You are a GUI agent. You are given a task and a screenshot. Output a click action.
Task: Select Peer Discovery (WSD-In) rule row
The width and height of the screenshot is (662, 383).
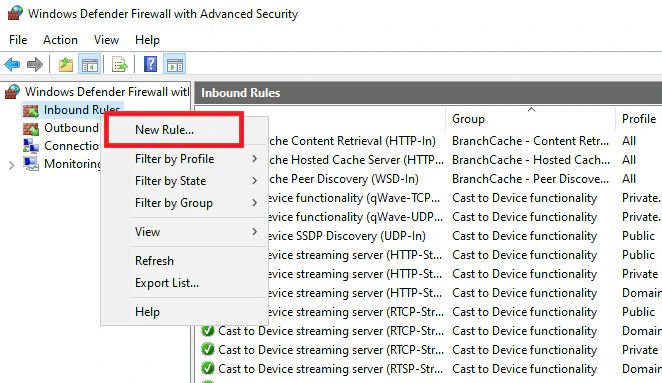pyautogui.click(x=464, y=179)
